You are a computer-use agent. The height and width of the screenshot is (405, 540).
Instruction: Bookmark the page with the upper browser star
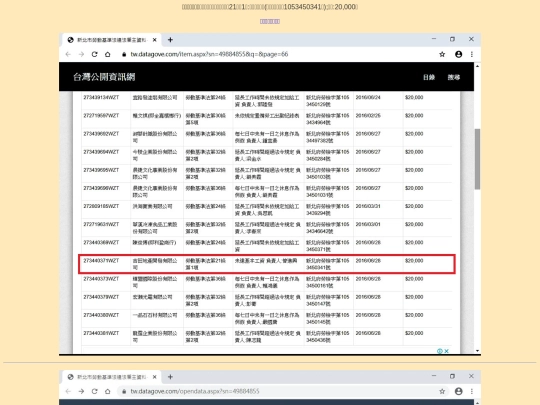(442, 54)
